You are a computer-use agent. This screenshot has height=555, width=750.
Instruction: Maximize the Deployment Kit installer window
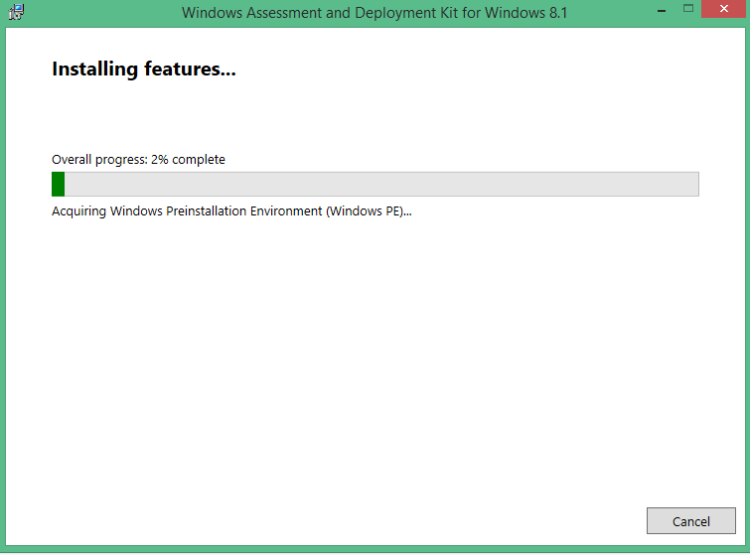click(688, 10)
